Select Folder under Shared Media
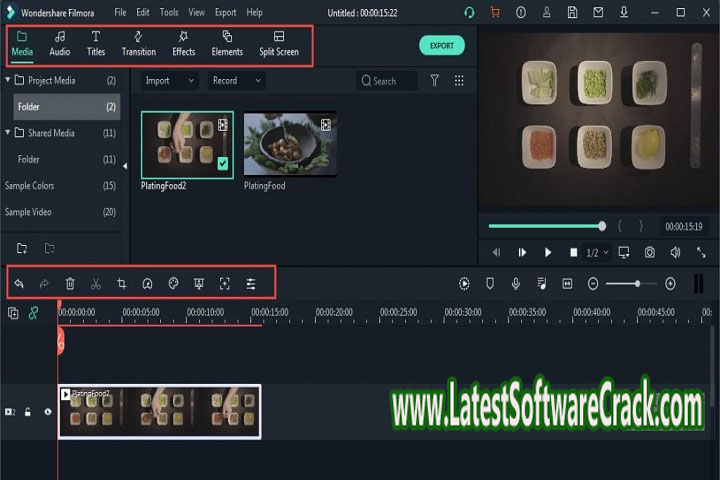Viewport: 720px width, 480px height. pos(67,159)
